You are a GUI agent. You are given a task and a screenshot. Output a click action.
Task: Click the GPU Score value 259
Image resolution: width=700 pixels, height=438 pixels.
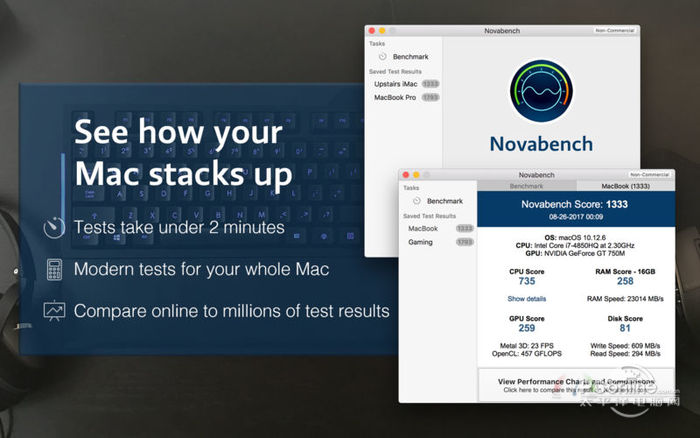click(x=527, y=328)
